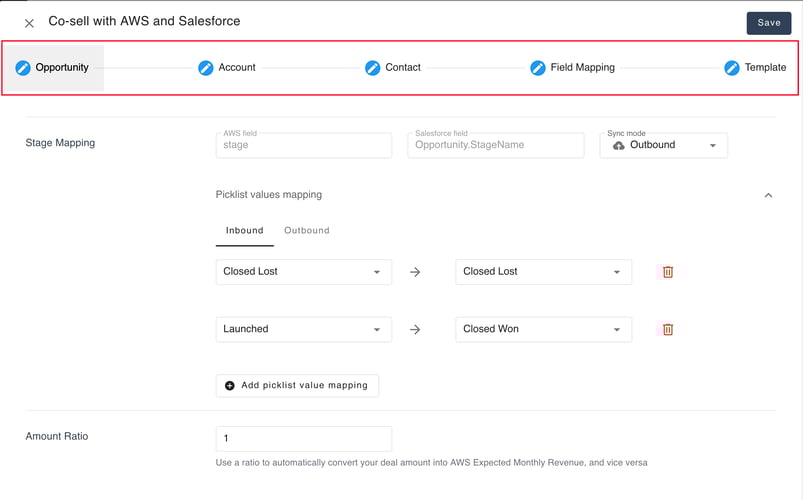Open the Closed Won target dropdown

tap(543, 329)
